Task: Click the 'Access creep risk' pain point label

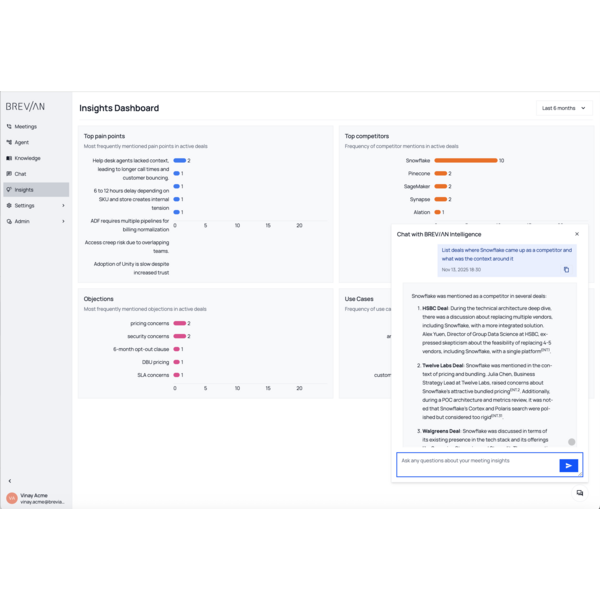Action: 127,247
